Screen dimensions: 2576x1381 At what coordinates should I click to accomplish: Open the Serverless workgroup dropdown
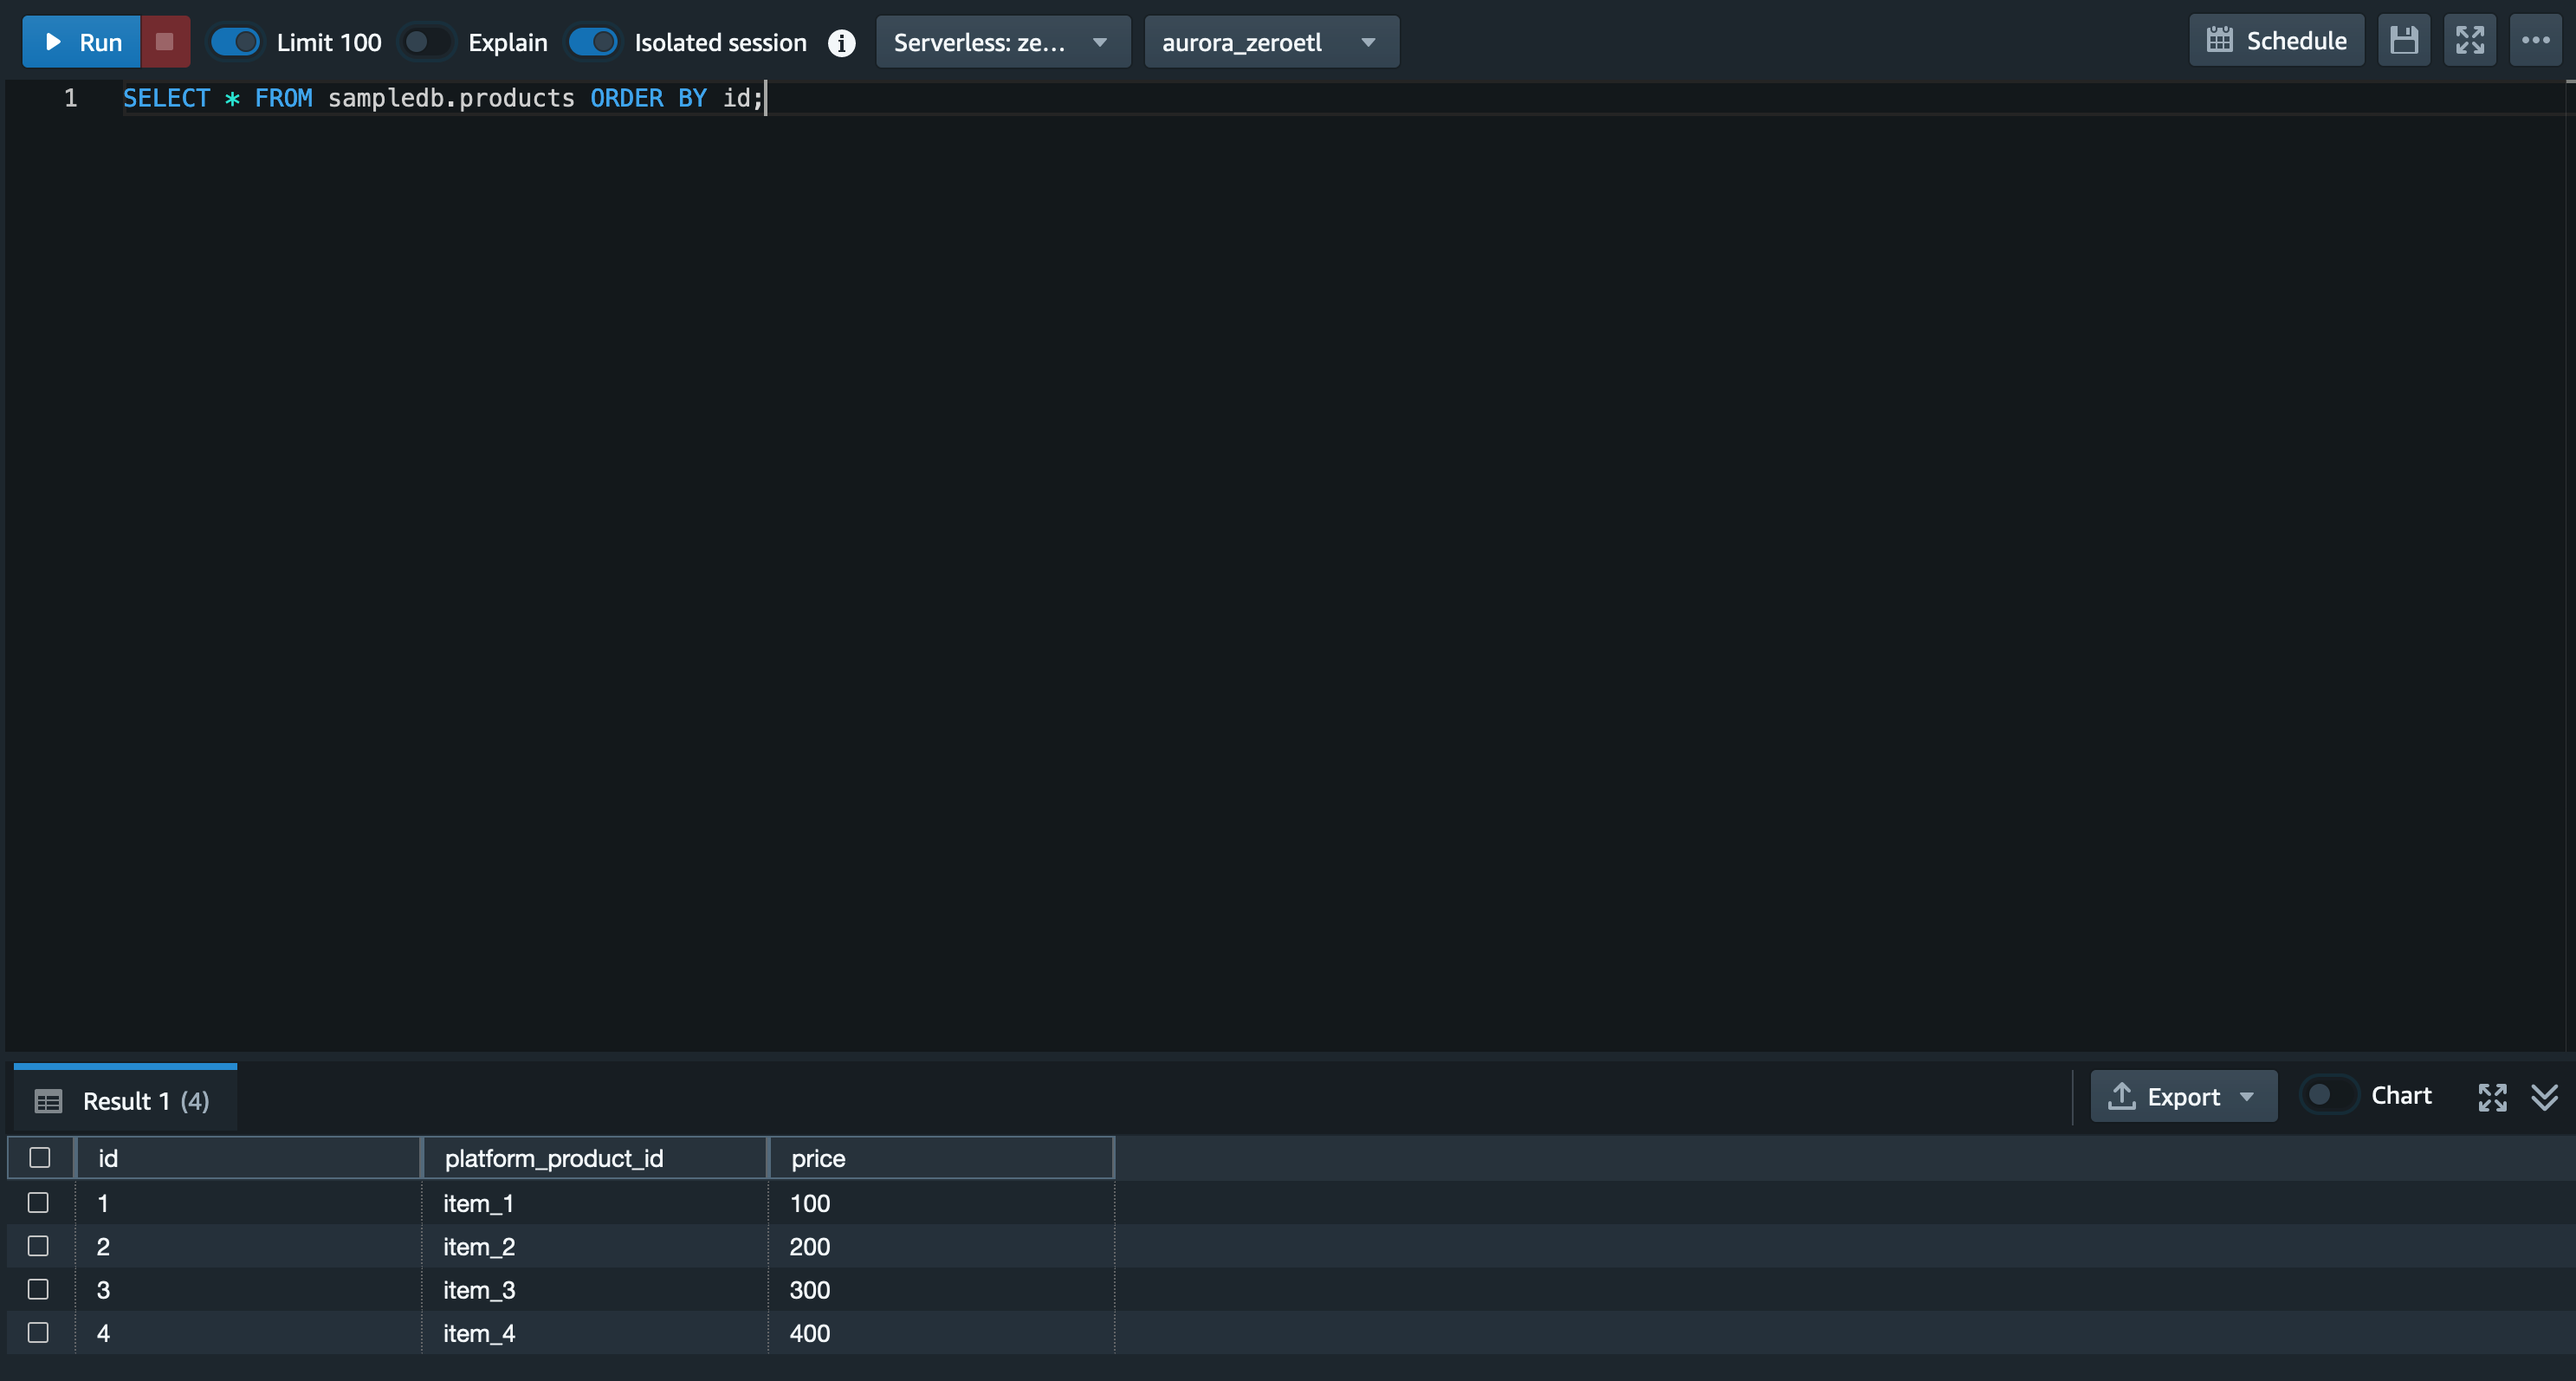coord(1003,42)
